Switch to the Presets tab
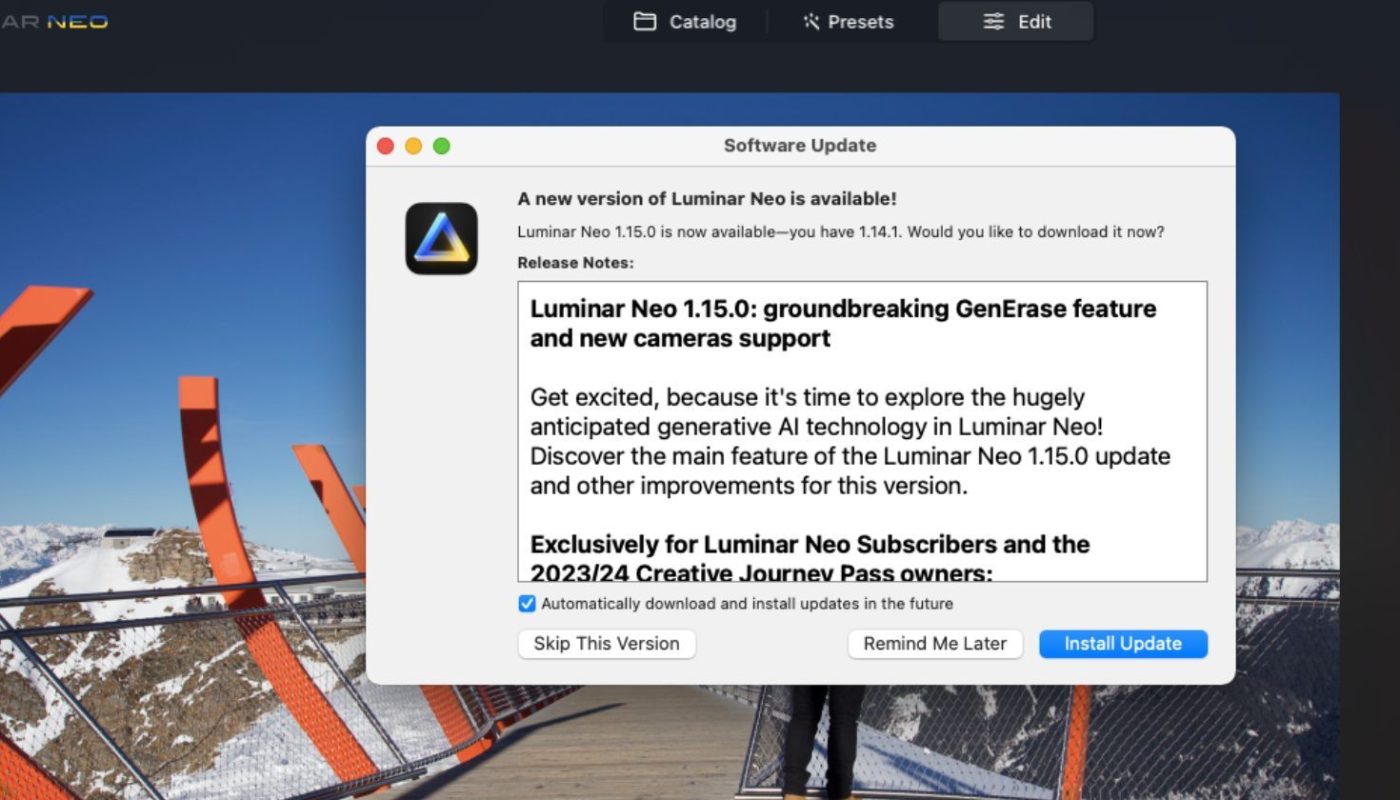The image size is (1400, 800). pyautogui.click(x=848, y=21)
